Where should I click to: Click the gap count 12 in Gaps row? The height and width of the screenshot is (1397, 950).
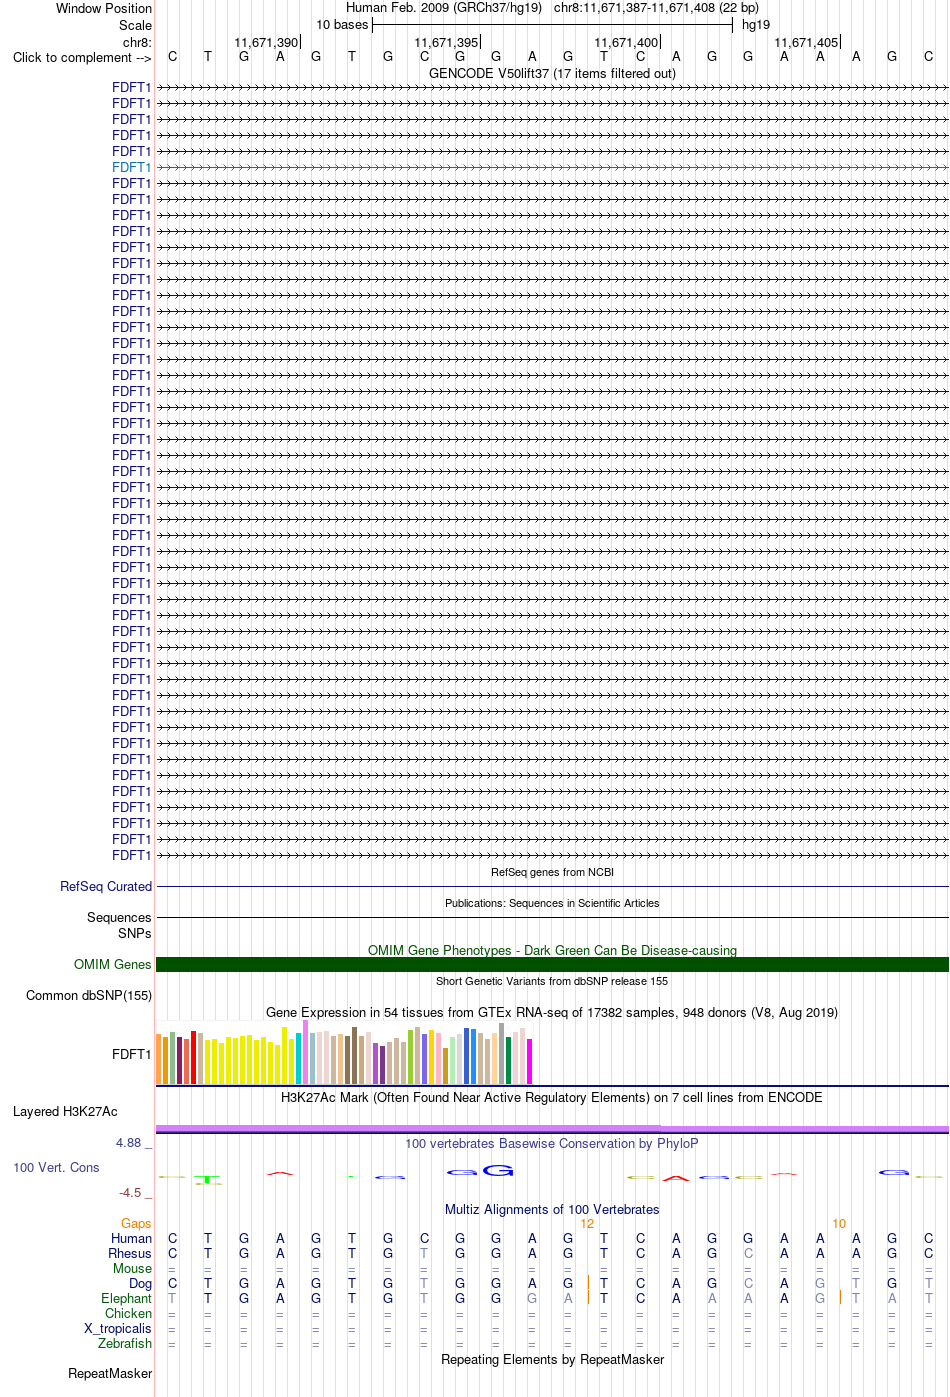coord(587,1223)
